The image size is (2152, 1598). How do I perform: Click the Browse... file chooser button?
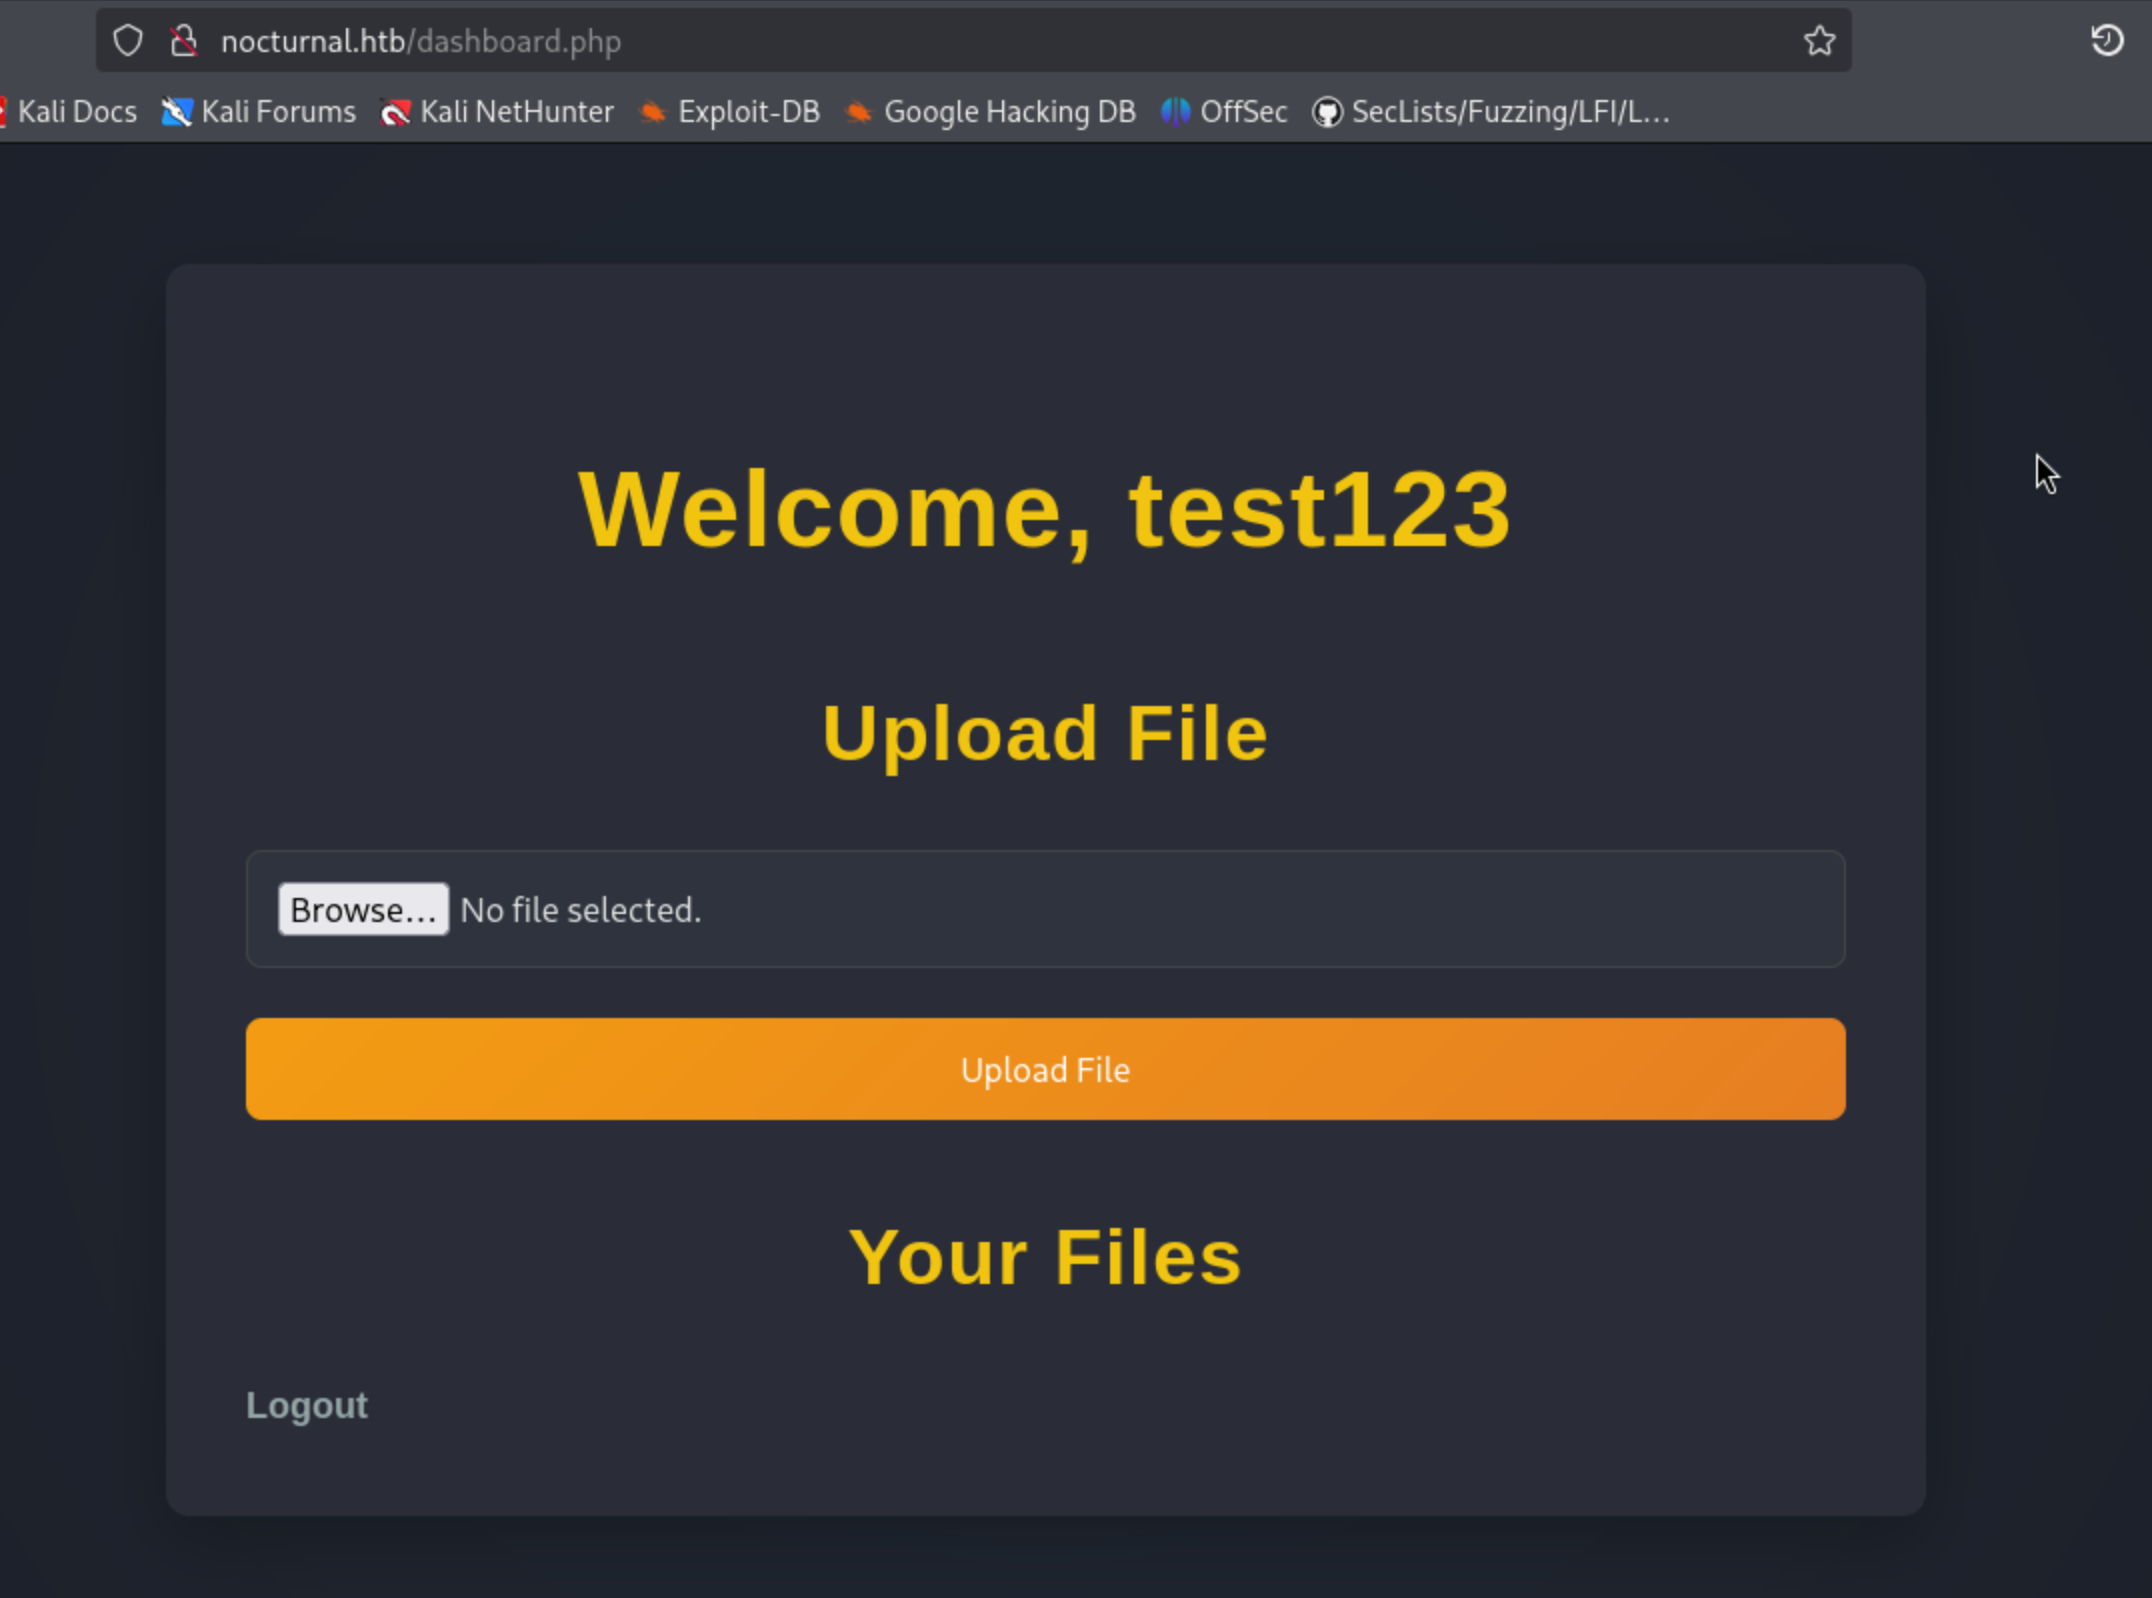(363, 909)
